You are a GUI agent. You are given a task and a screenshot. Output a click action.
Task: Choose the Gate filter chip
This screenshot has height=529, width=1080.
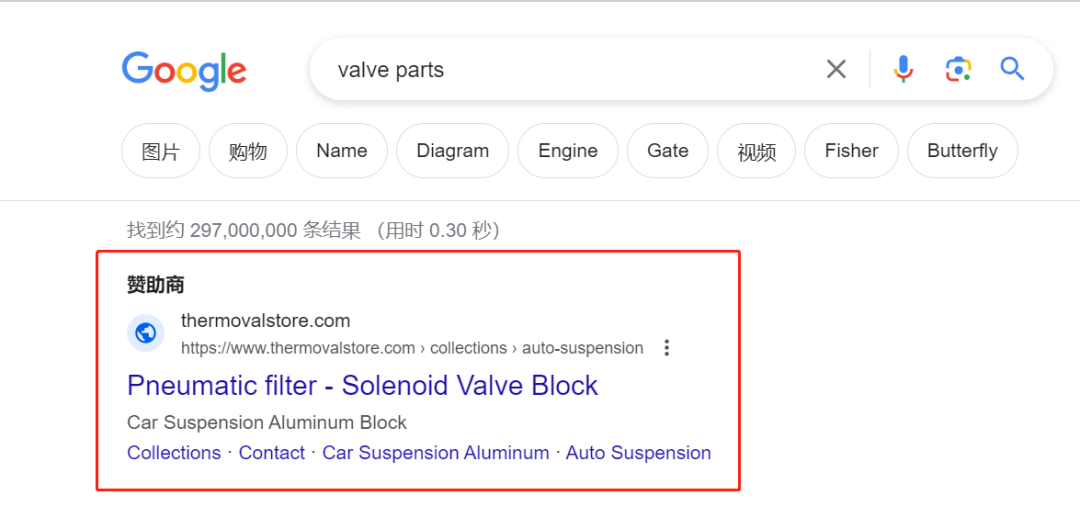coord(667,151)
